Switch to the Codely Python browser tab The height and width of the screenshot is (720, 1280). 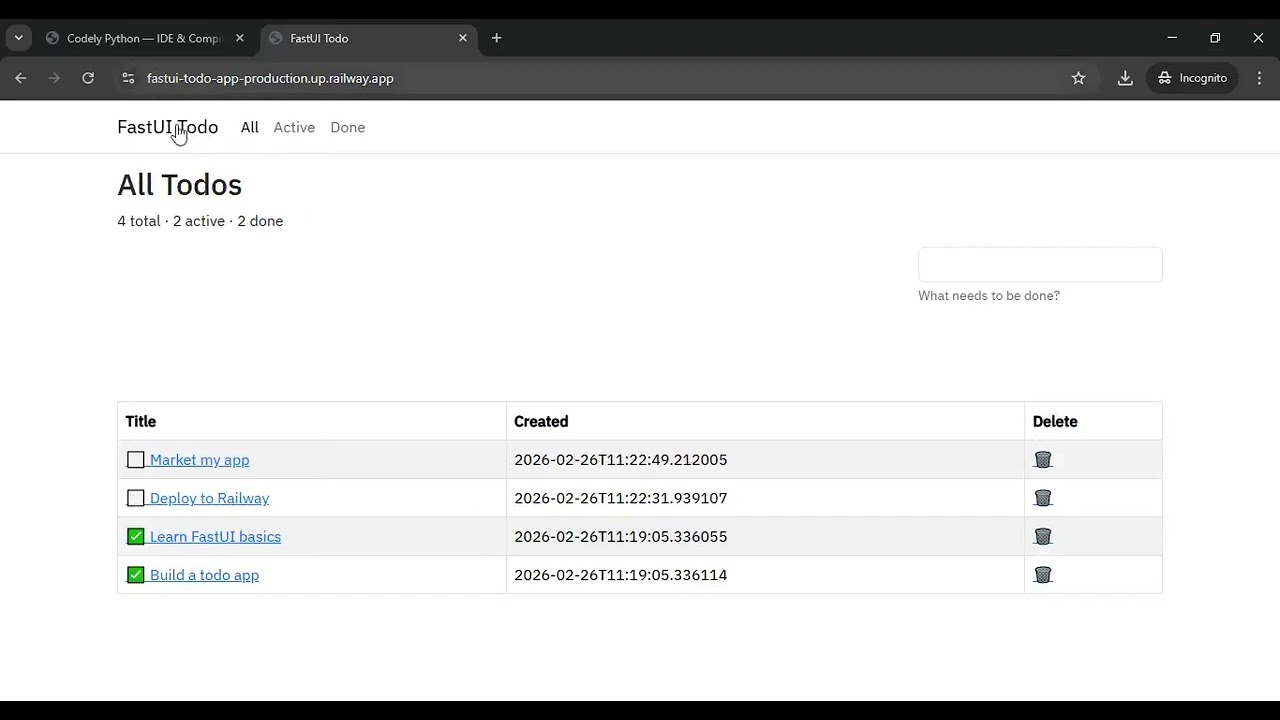coord(145,38)
